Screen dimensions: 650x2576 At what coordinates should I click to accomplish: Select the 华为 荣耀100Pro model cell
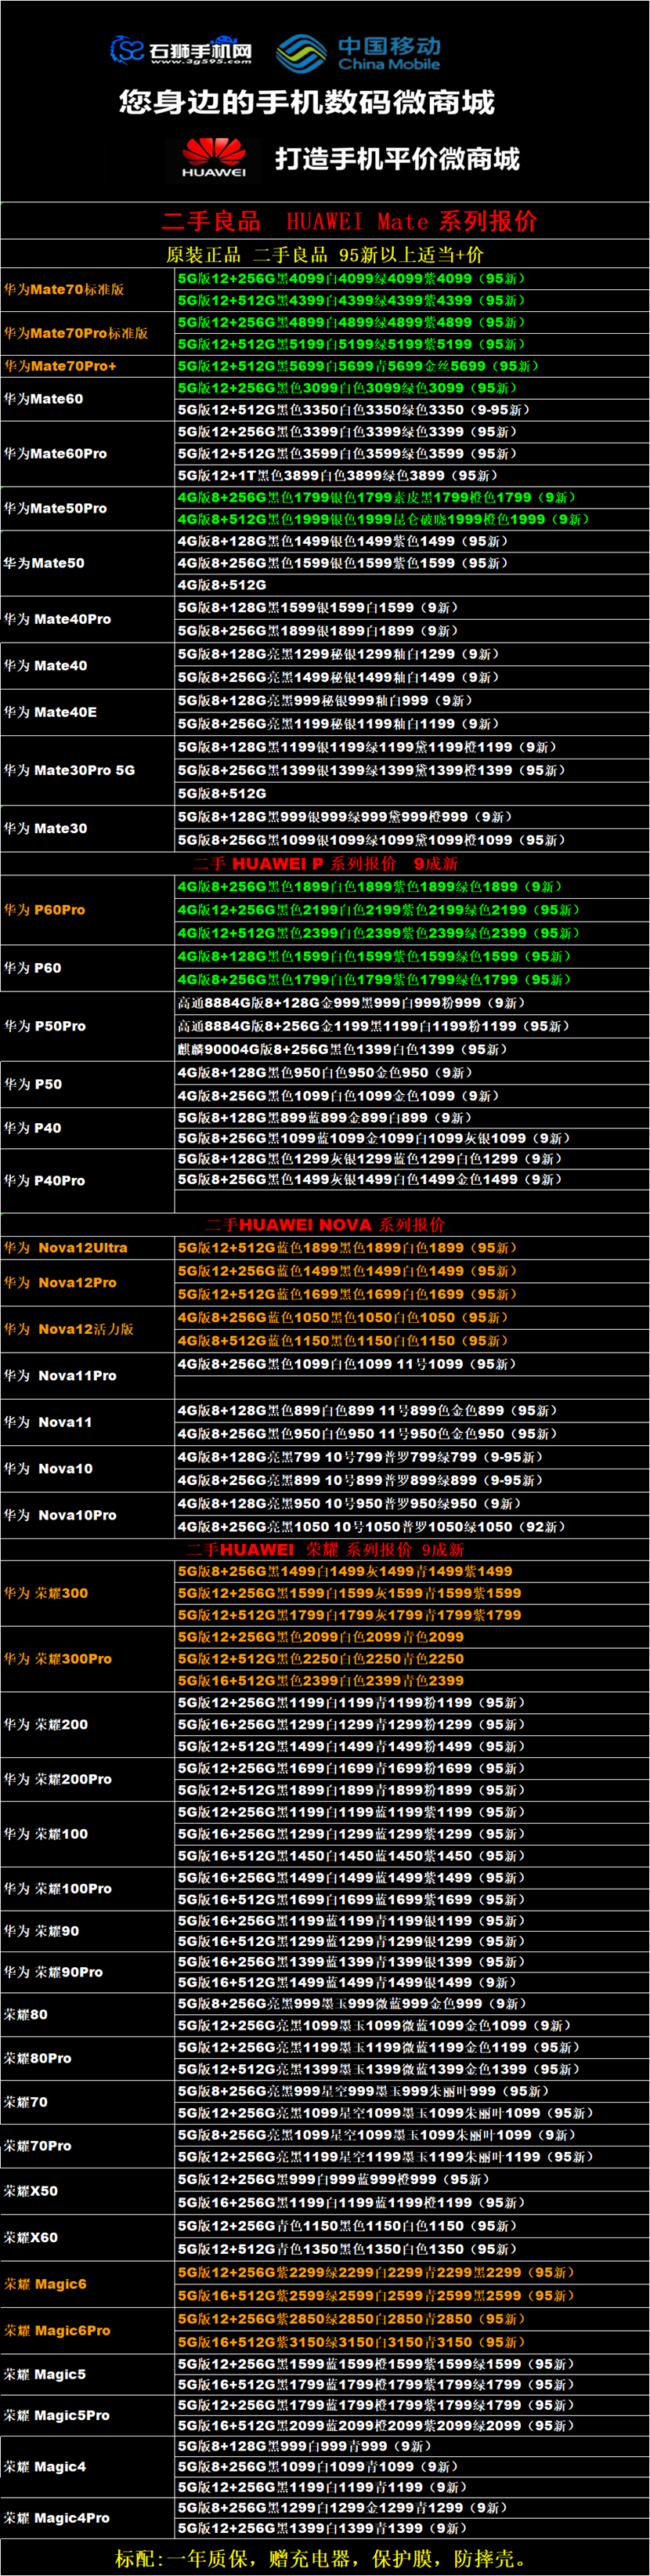pos(88,1889)
